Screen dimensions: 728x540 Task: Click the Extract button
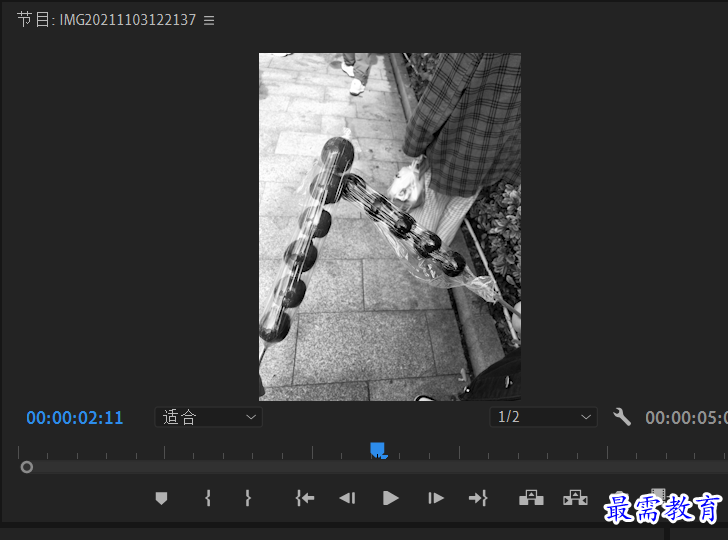coord(575,498)
